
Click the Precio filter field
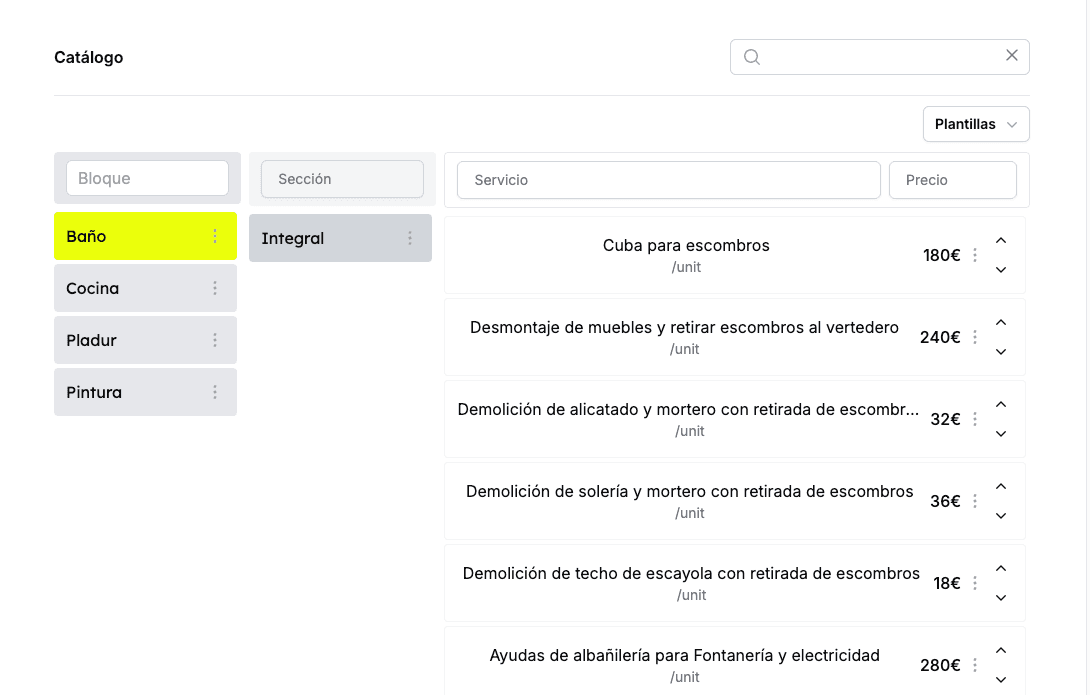click(x=952, y=180)
